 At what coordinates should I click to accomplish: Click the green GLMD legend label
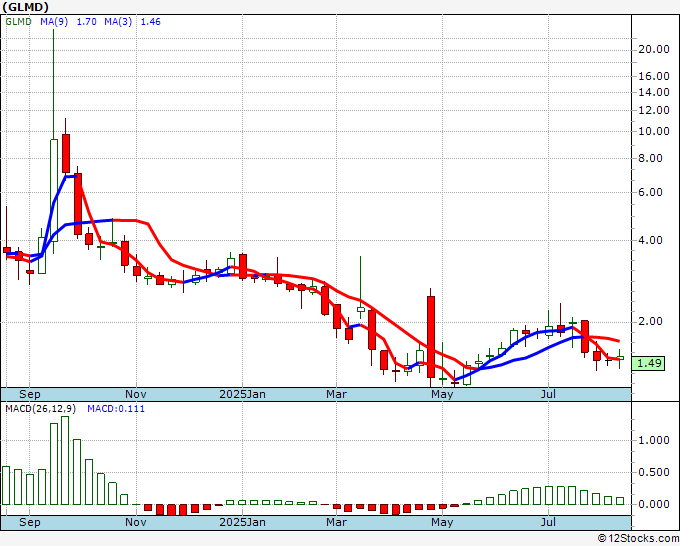pos(18,22)
